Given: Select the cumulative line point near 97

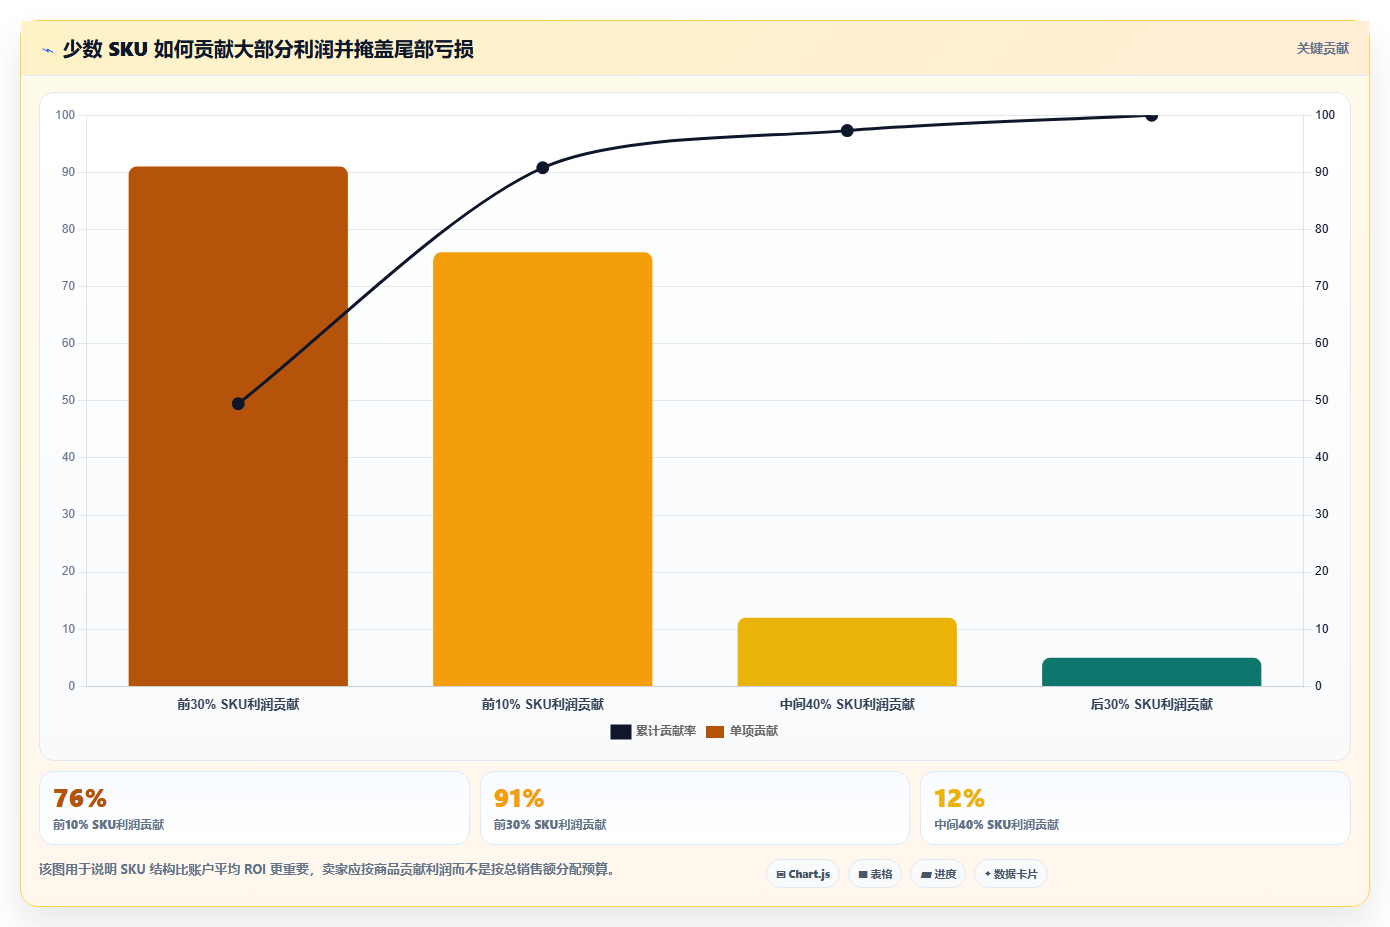Looking at the screenshot, I should (847, 131).
